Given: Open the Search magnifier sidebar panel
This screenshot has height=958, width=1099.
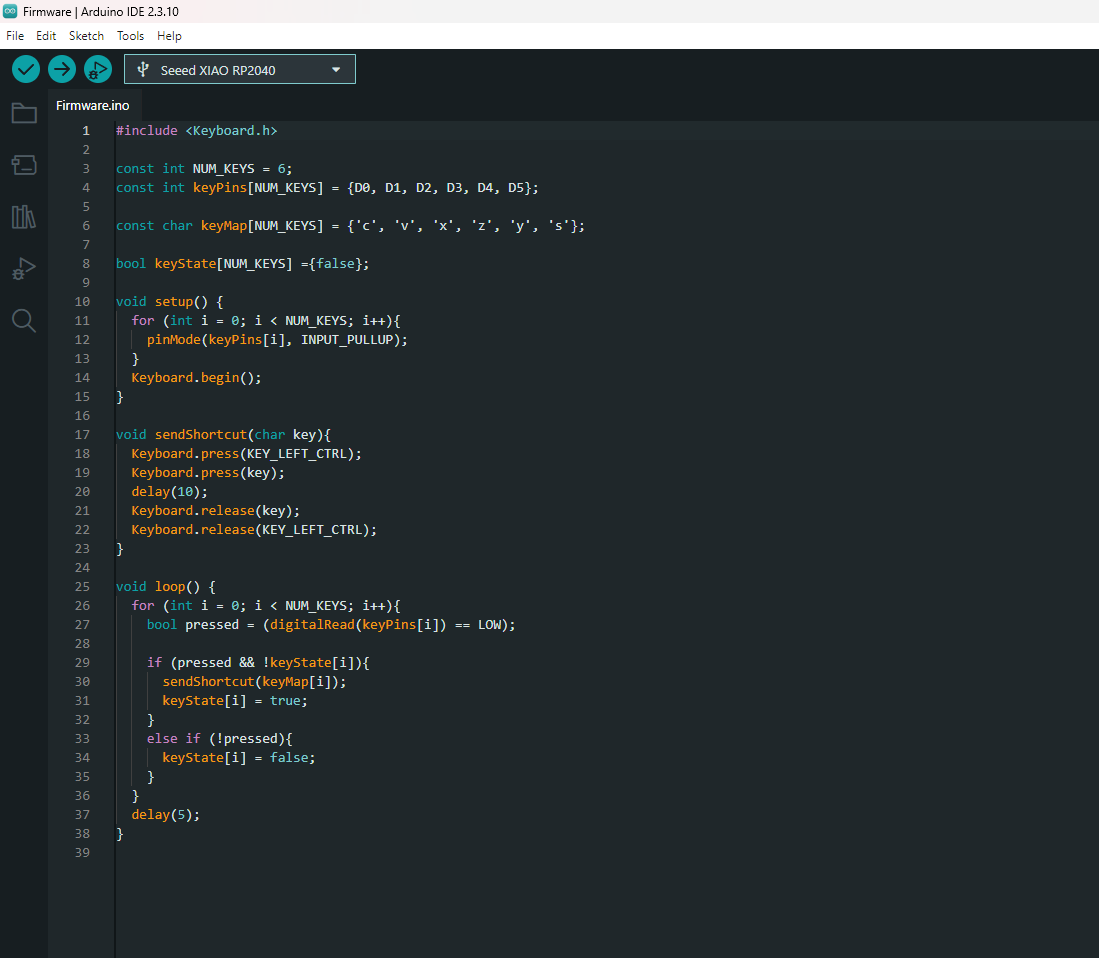Looking at the screenshot, I should (x=24, y=321).
